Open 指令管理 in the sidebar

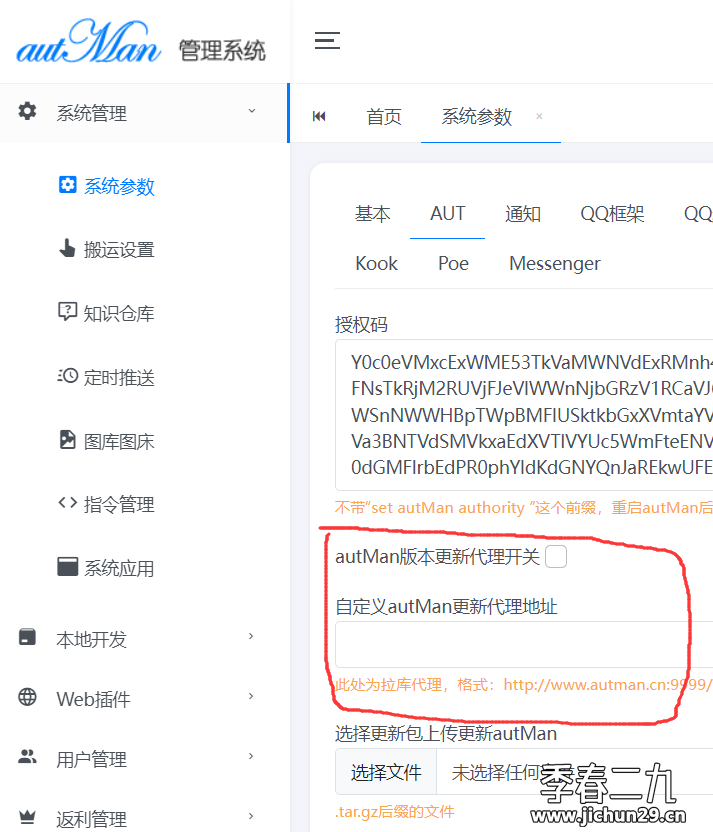click(x=119, y=504)
